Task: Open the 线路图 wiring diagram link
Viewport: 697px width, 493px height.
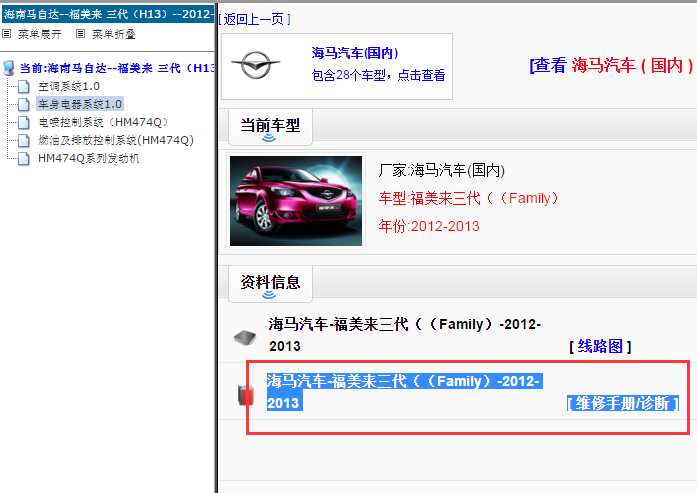Action: (x=600, y=346)
